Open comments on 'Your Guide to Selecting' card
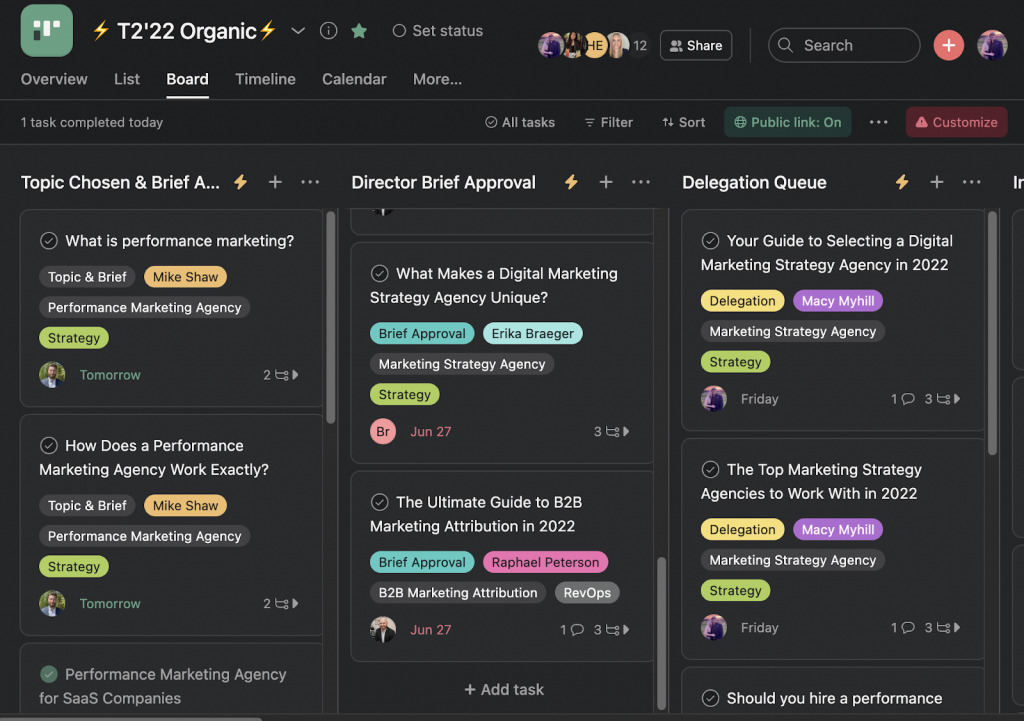This screenshot has height=721, width=1024. (x=903, y=399)
